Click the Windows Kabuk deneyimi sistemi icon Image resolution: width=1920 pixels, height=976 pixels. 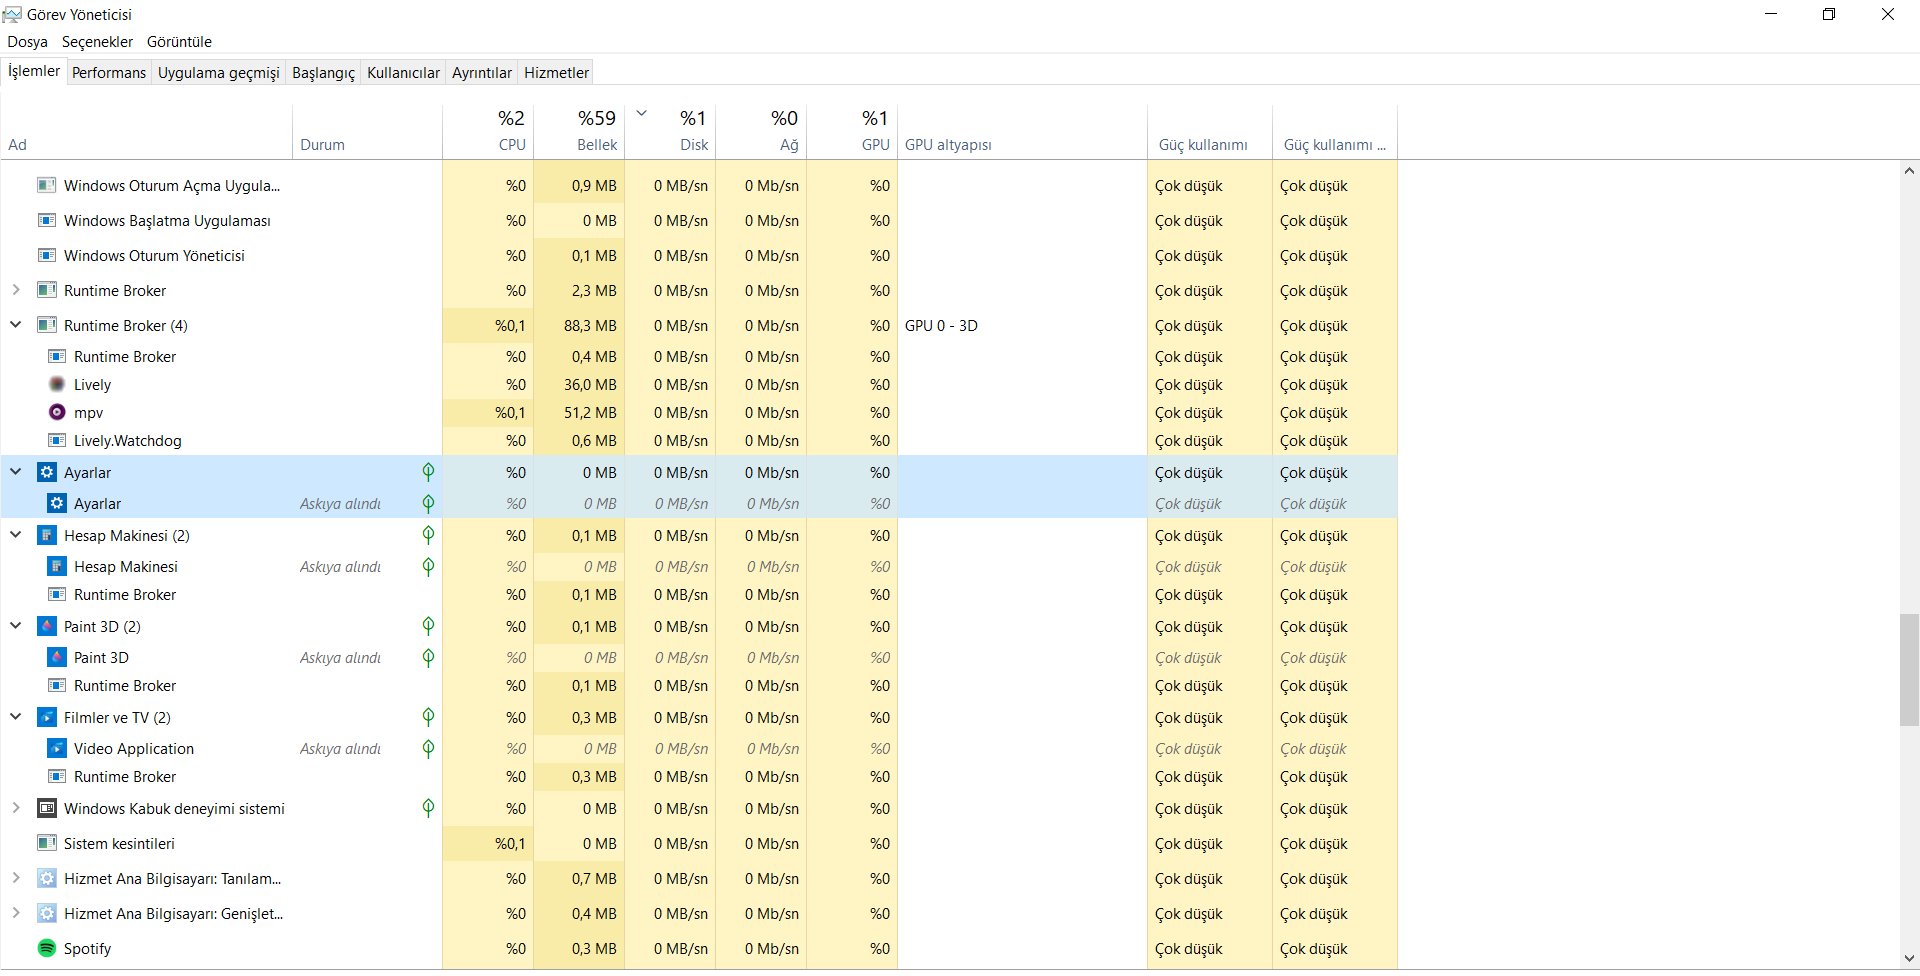[x=47, y=808]
